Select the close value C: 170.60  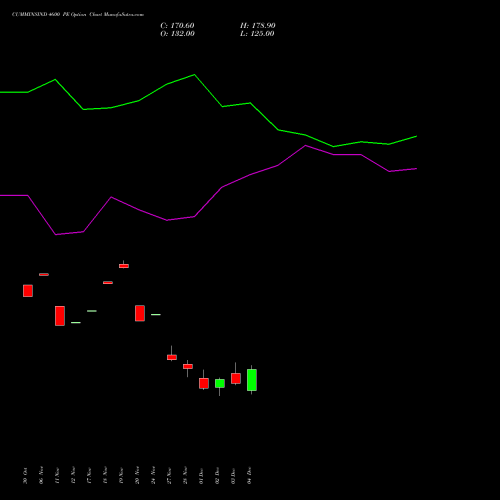[177, 26]
